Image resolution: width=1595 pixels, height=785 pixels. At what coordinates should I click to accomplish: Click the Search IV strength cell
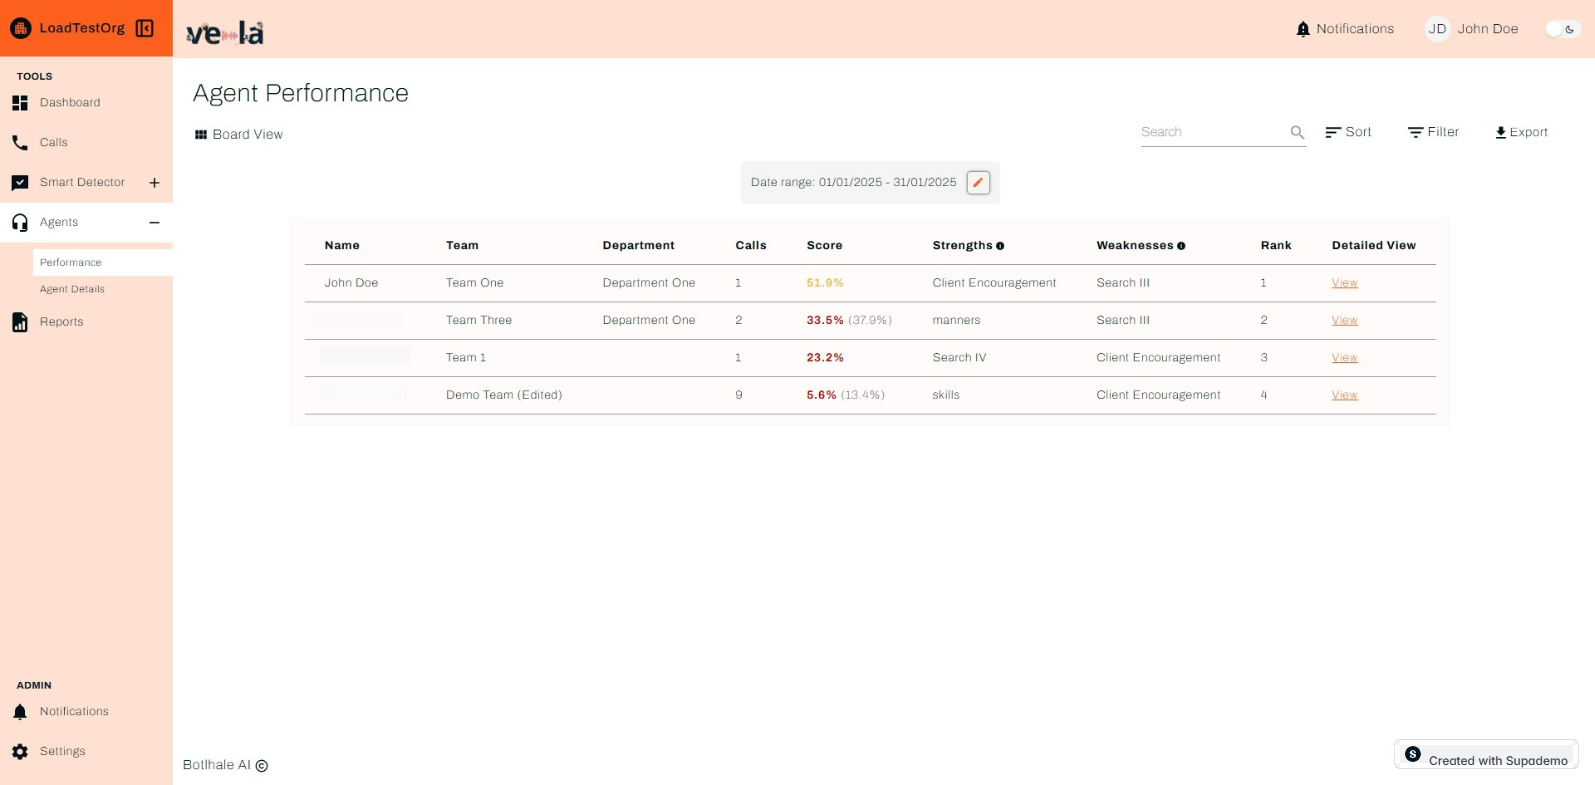pos(959,358)
